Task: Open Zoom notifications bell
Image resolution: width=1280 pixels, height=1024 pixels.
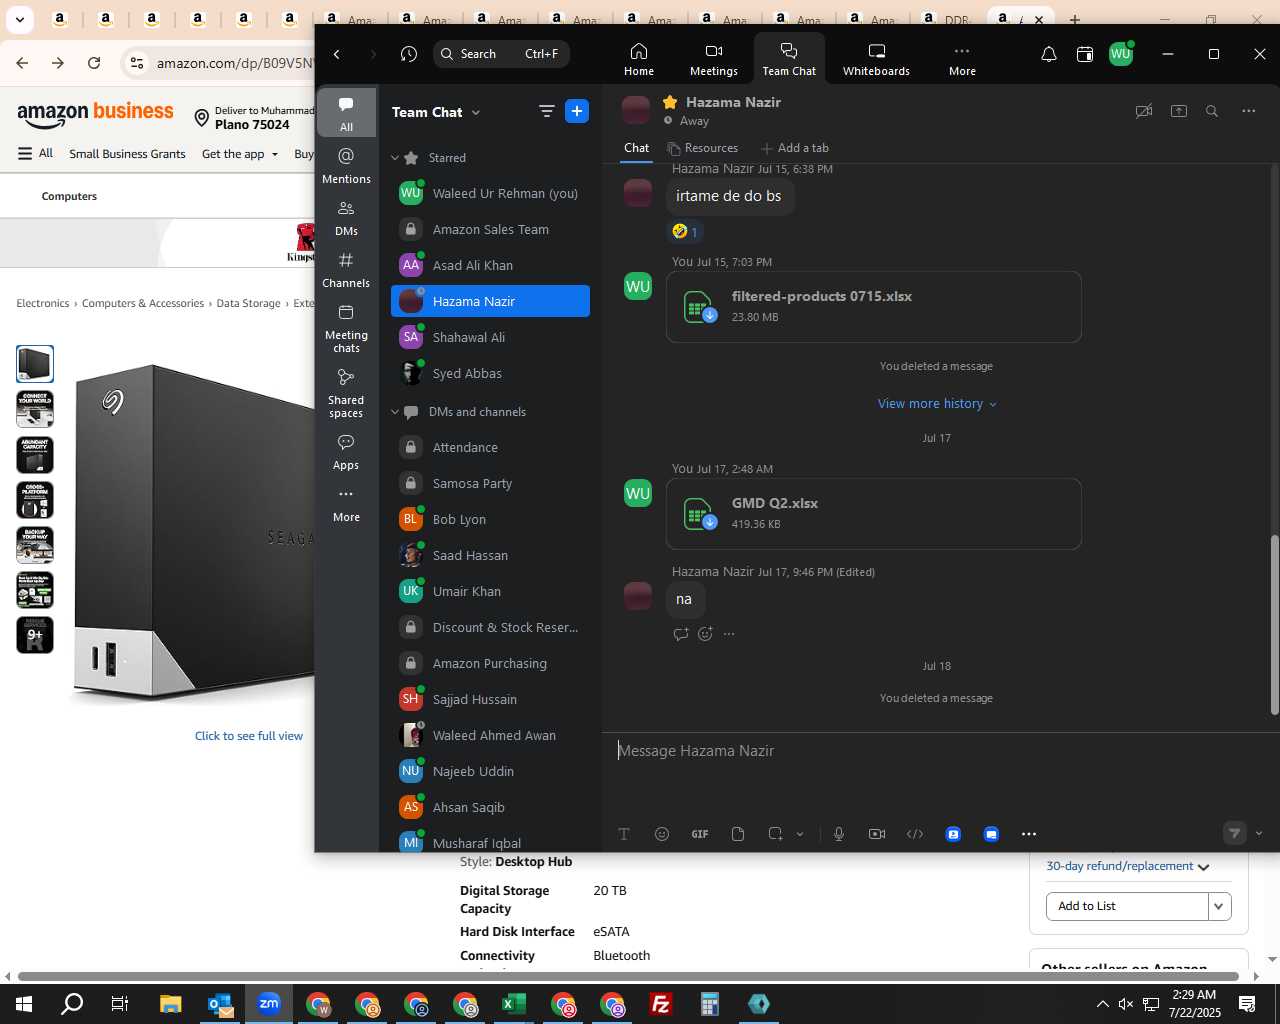Action: pos(1049,54)
